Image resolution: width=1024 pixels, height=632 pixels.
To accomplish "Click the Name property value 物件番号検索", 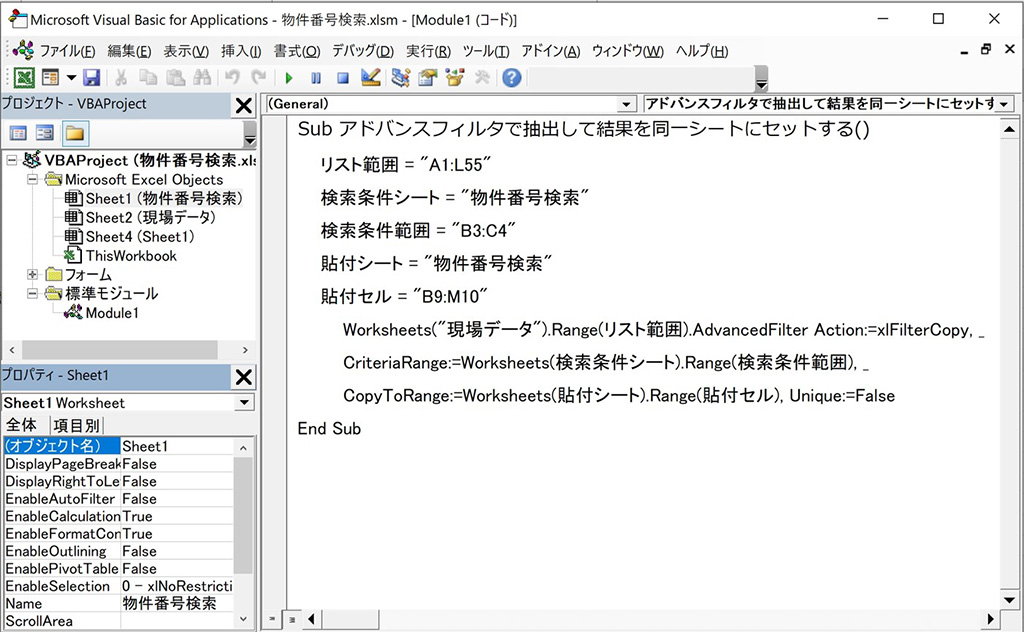I will pos(177,604).
